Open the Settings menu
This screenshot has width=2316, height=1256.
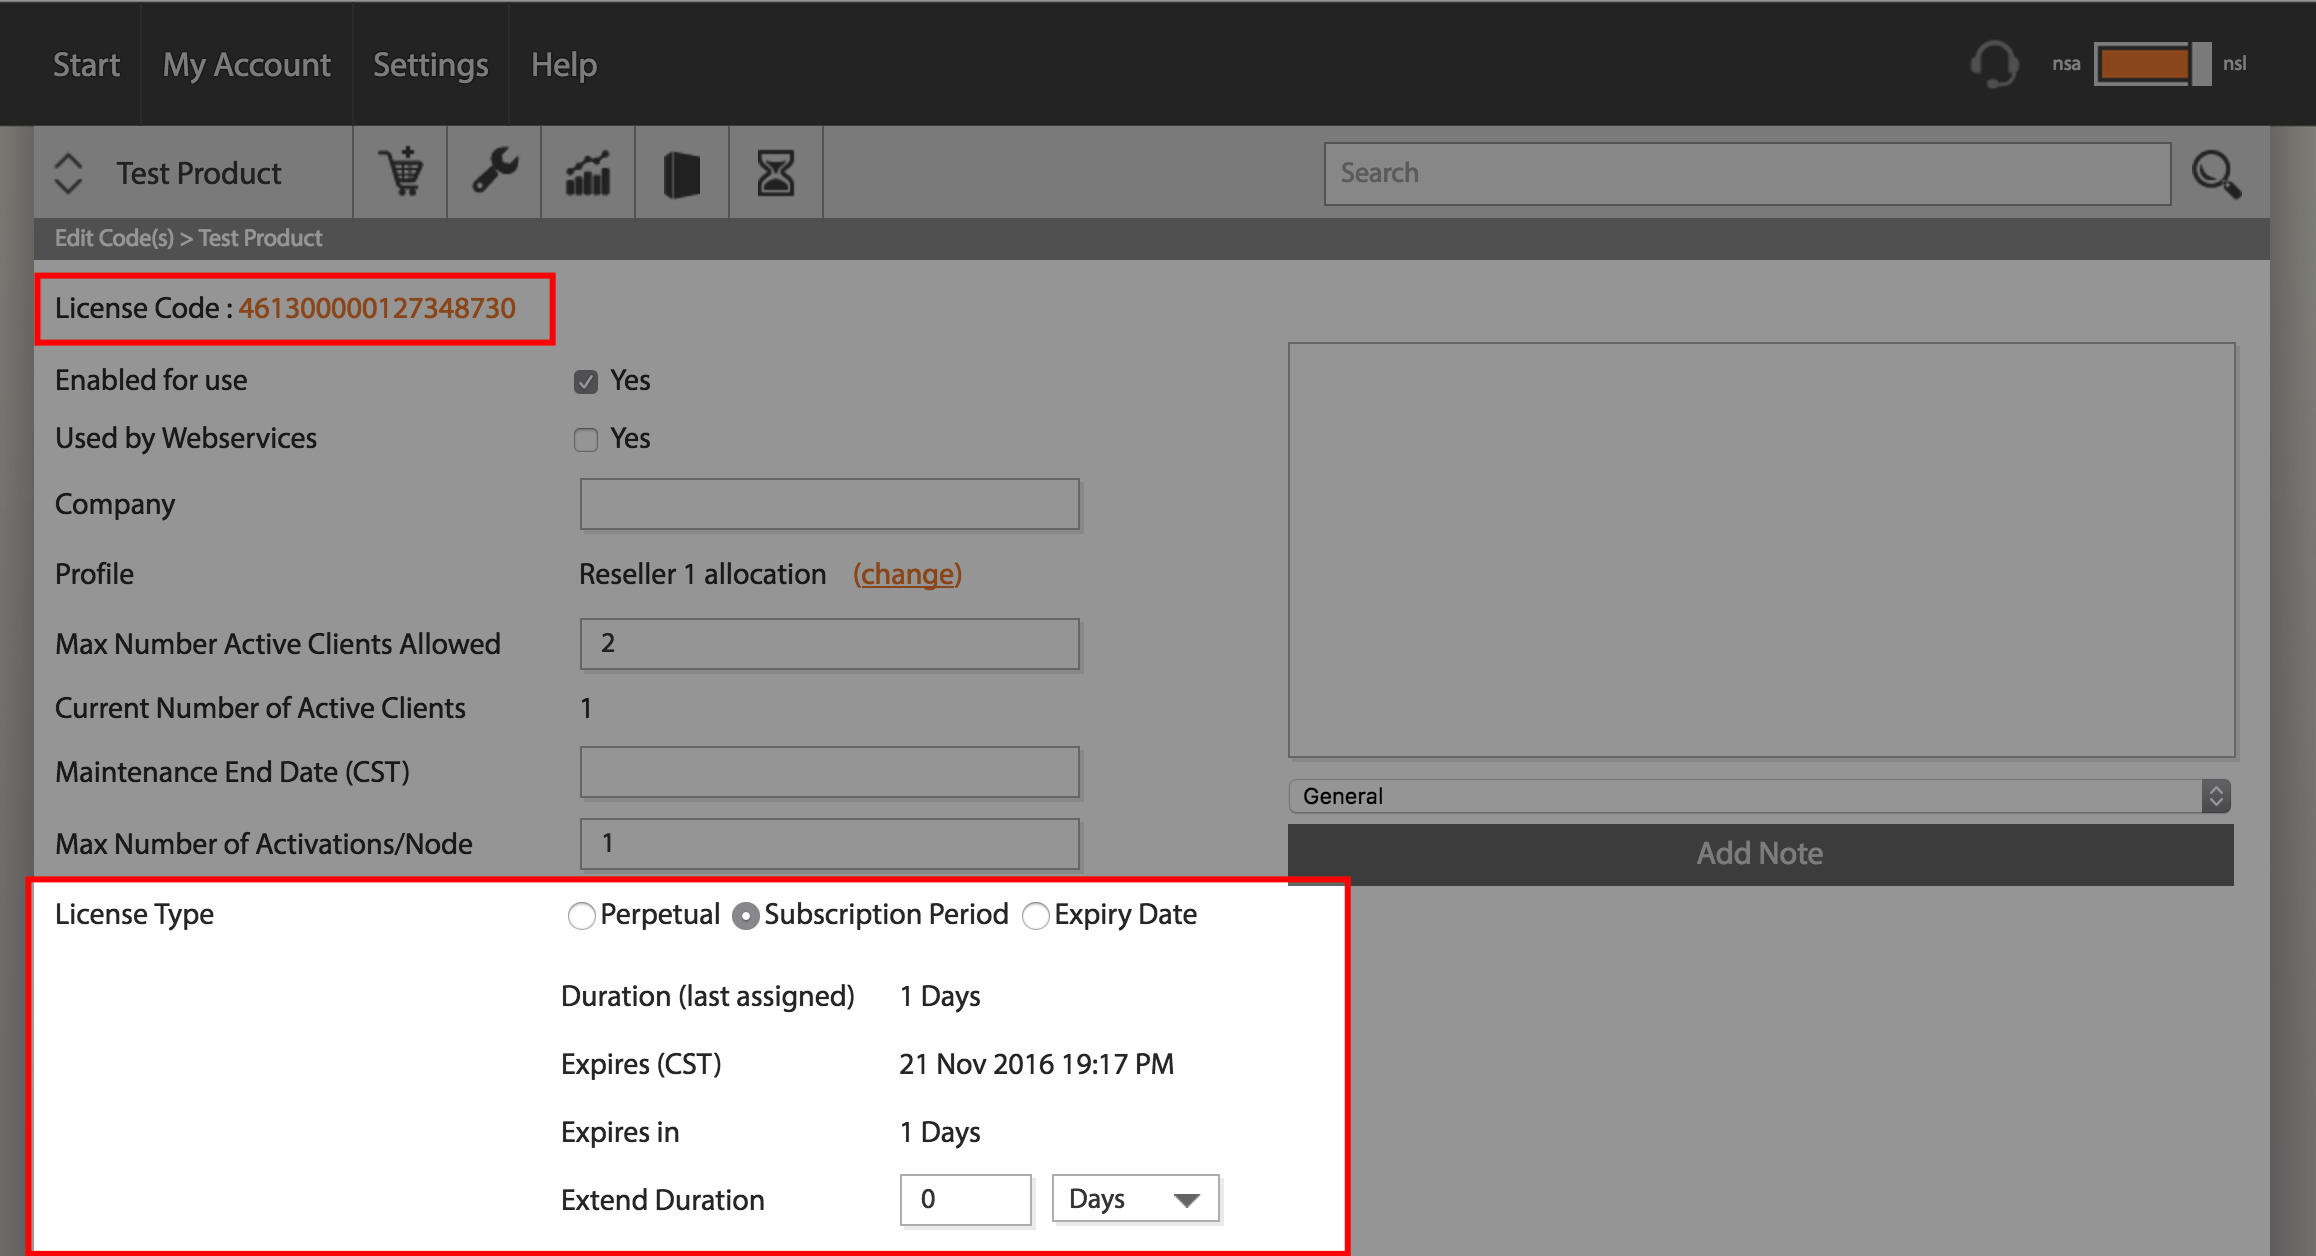430,64
